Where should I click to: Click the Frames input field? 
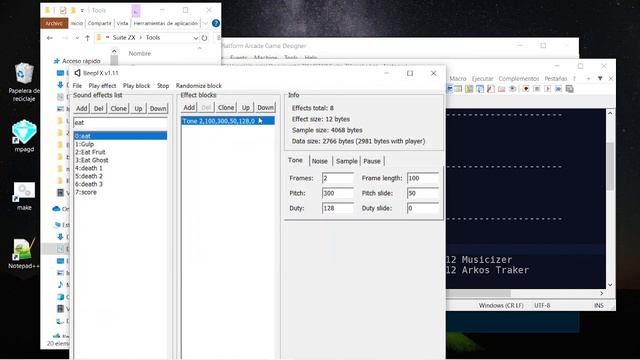click(x=338, y=178)
